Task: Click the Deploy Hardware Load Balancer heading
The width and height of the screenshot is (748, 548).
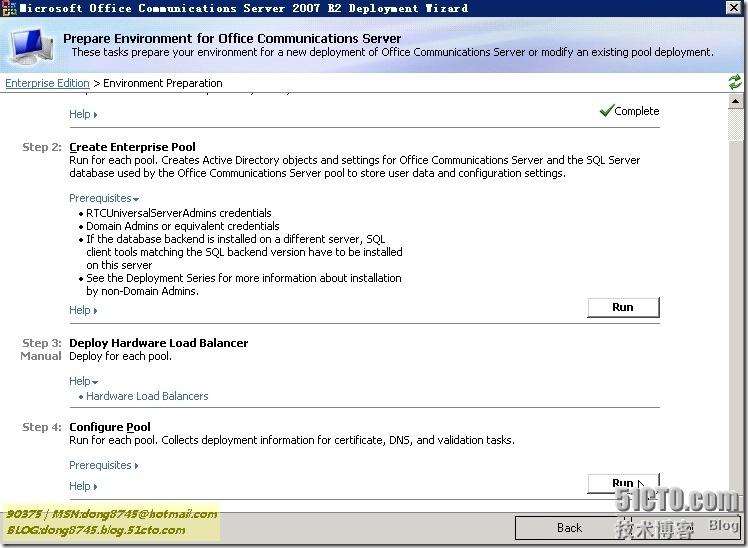Action: point(158,343)
